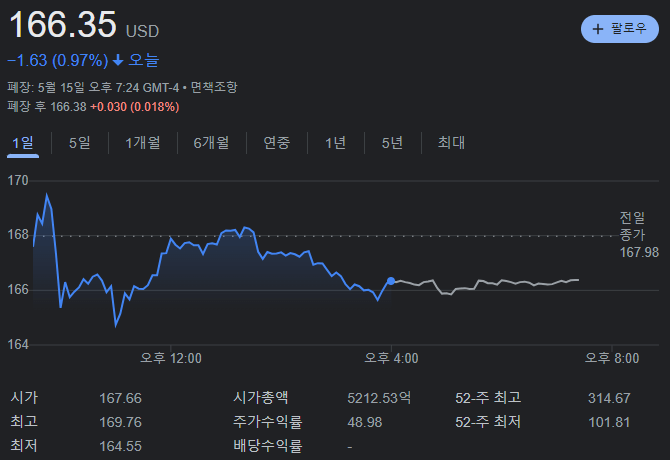Click the -1.63 (0.97%) change text
This screenshot has width=670, height=460.
(x=58, y=61)
